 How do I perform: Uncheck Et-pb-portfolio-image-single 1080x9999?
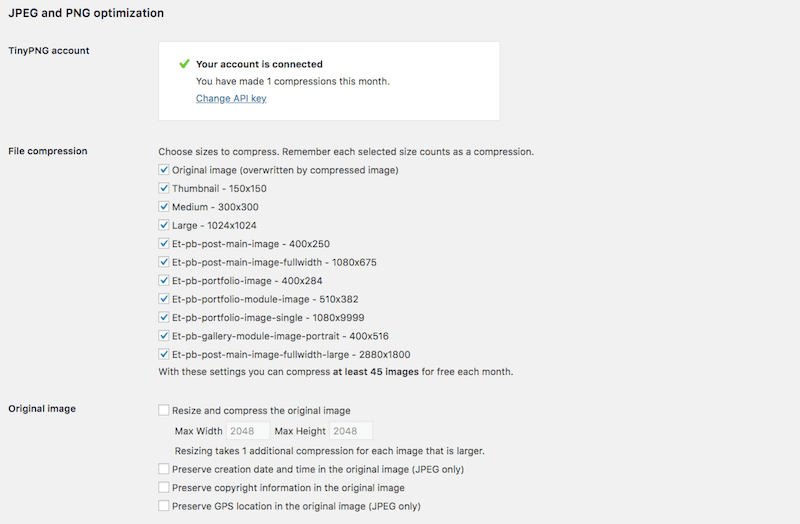coord(164,317)
